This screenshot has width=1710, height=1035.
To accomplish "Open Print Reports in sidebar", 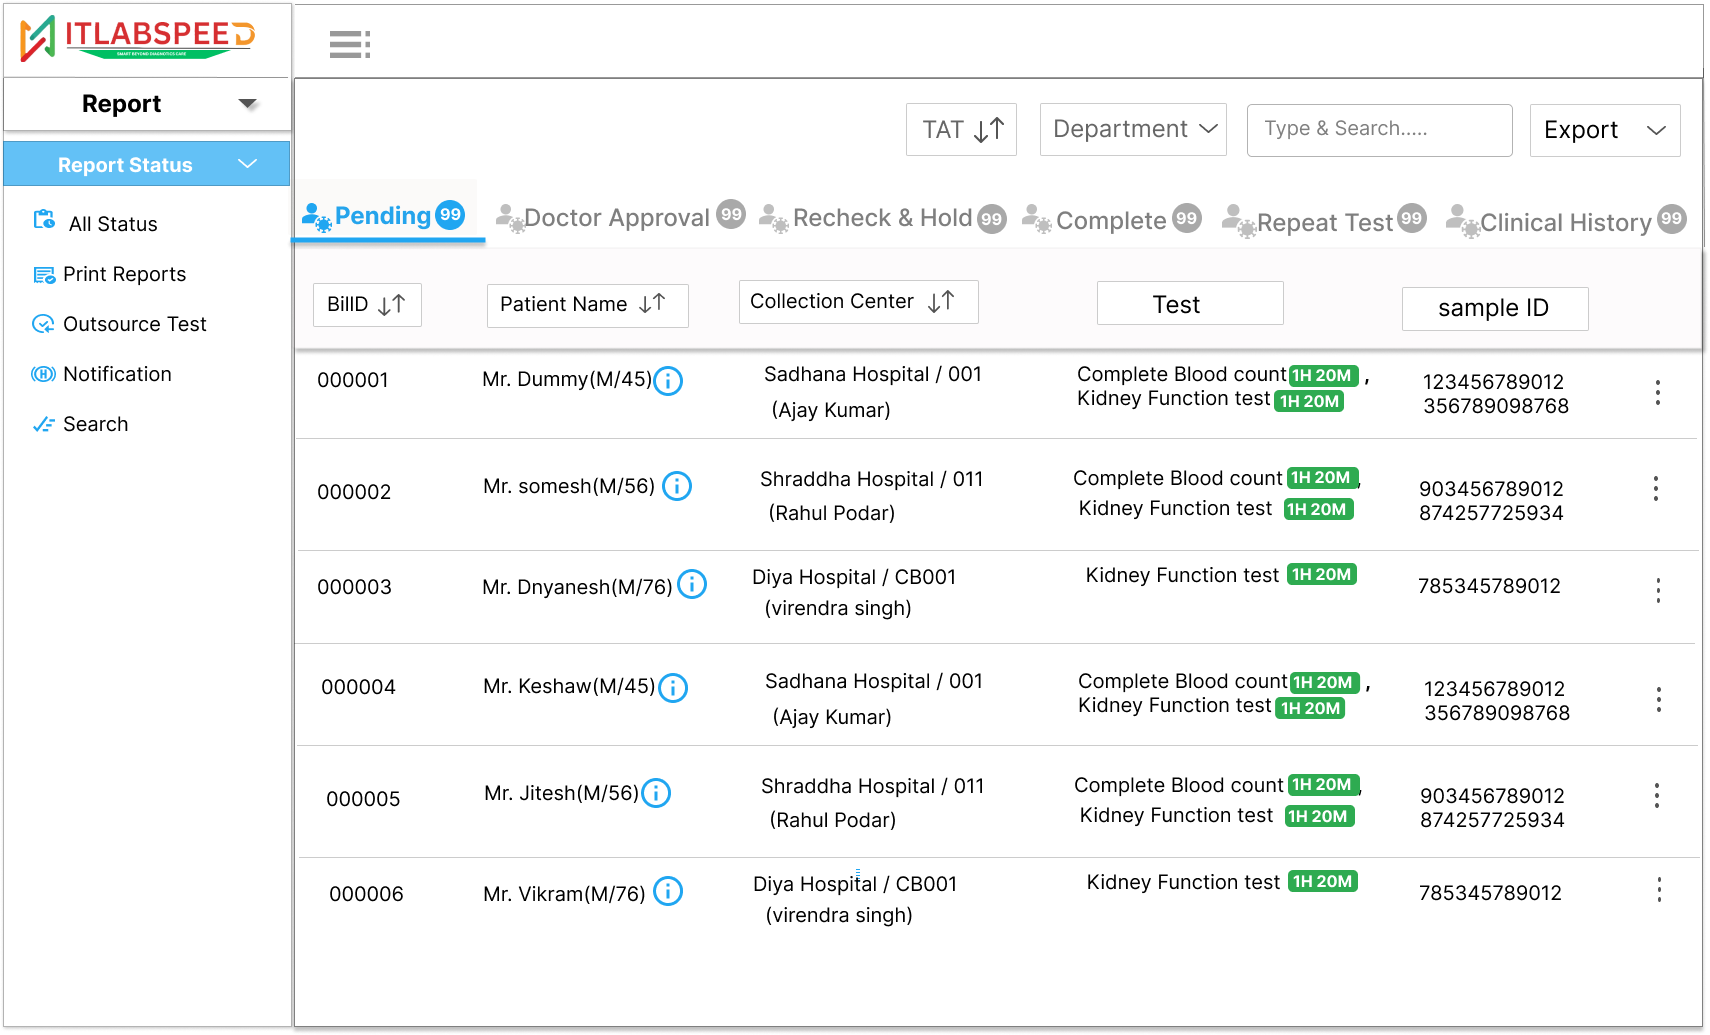I will click(125, 274).
